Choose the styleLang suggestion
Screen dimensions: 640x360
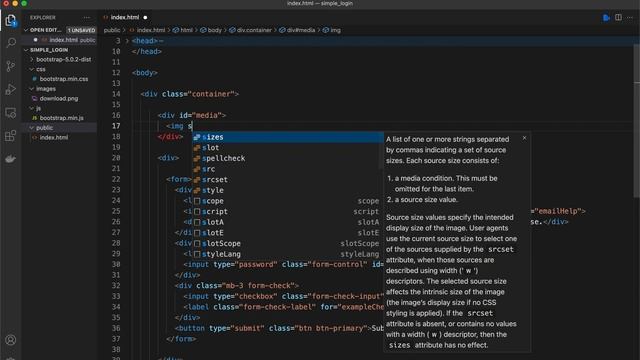[x=288, y=254]
